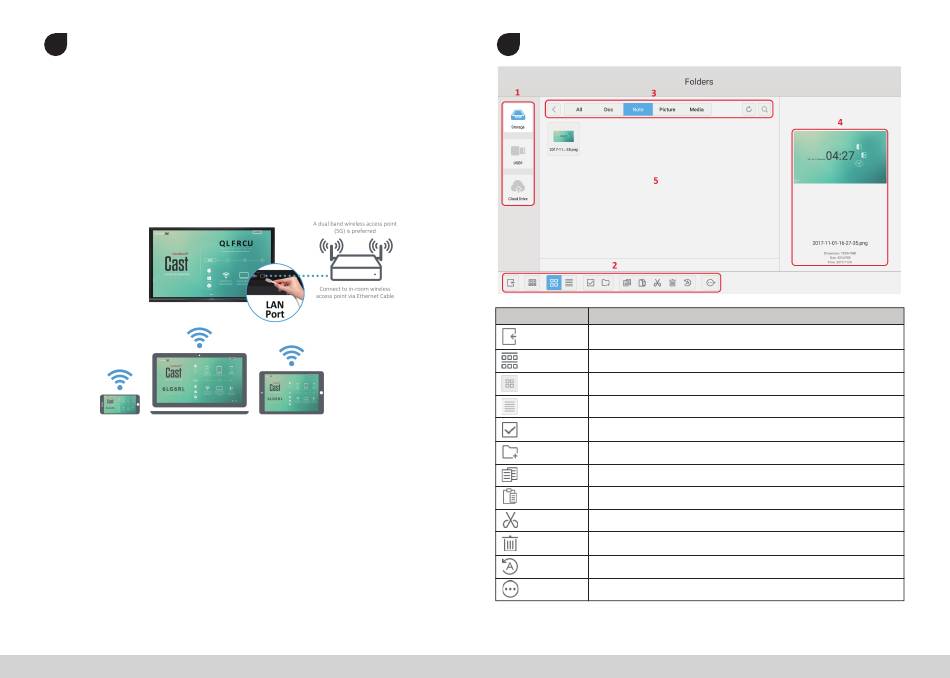The width and height of the screenshot is (950, 678).
Task: Open the Storage location in Folders sidebar
Action: click(x=517, y=118)
